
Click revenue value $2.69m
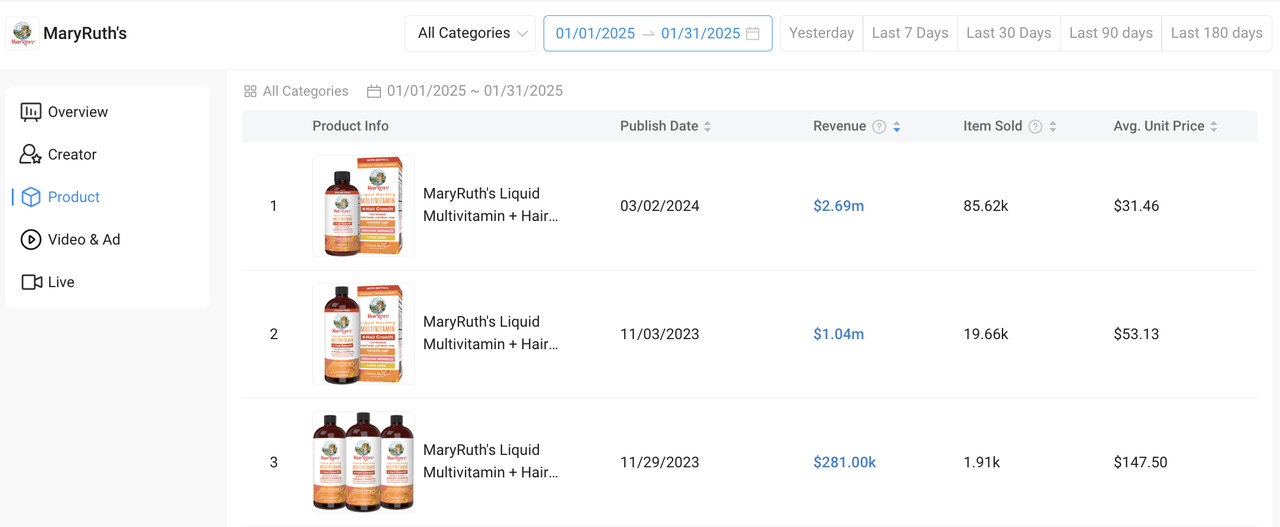coord(838,206)
